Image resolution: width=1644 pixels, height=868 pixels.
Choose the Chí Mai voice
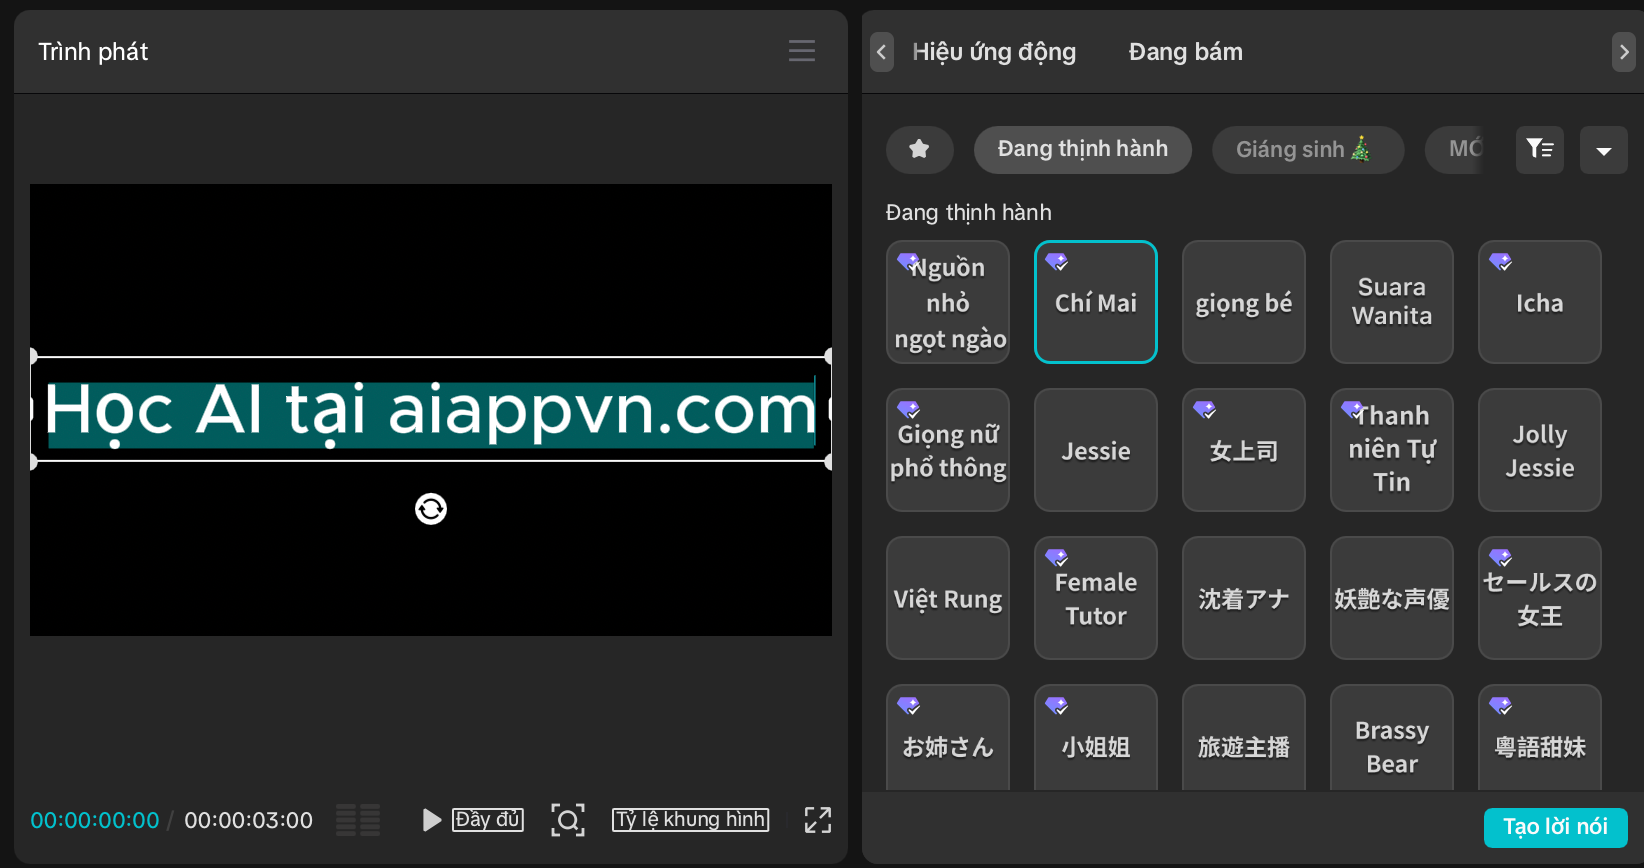(1095, 302)
